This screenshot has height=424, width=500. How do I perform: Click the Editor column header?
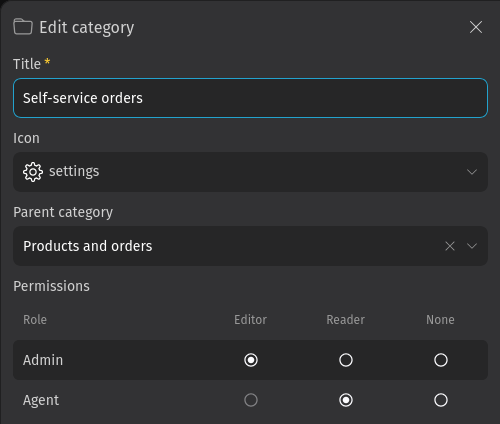pyautogui.click(x=250, y=320)
